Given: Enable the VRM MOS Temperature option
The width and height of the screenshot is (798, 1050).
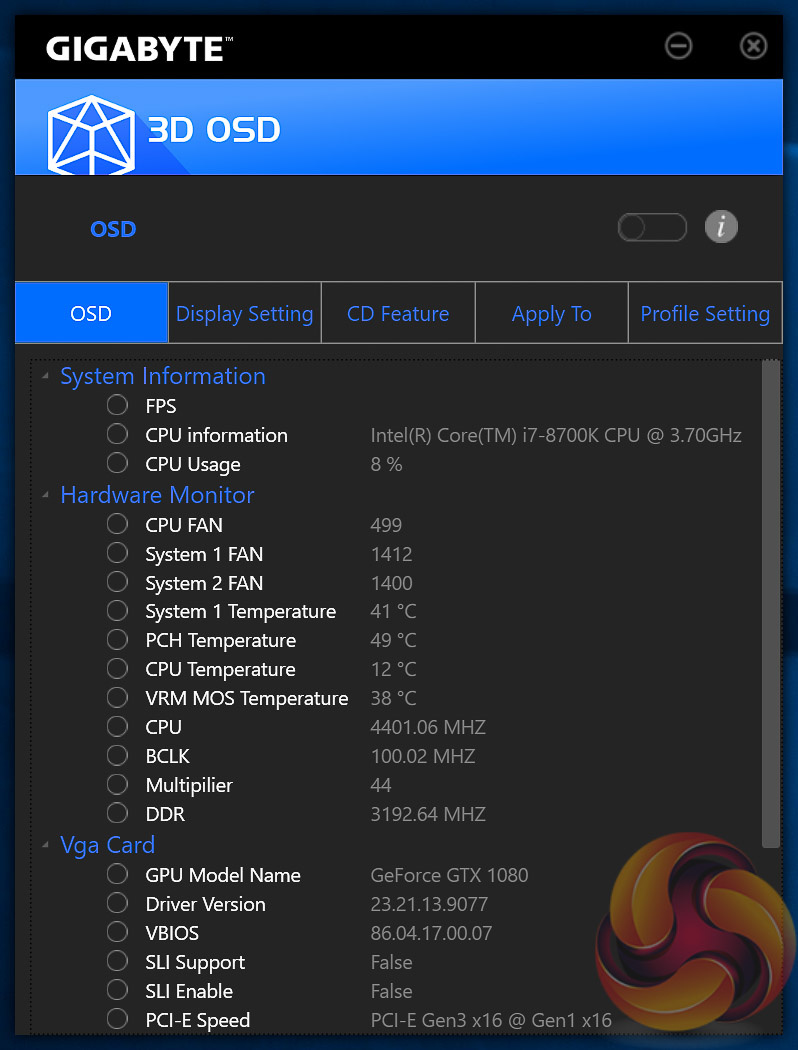Looking at the screenshot, I should [x=117, y=697].
